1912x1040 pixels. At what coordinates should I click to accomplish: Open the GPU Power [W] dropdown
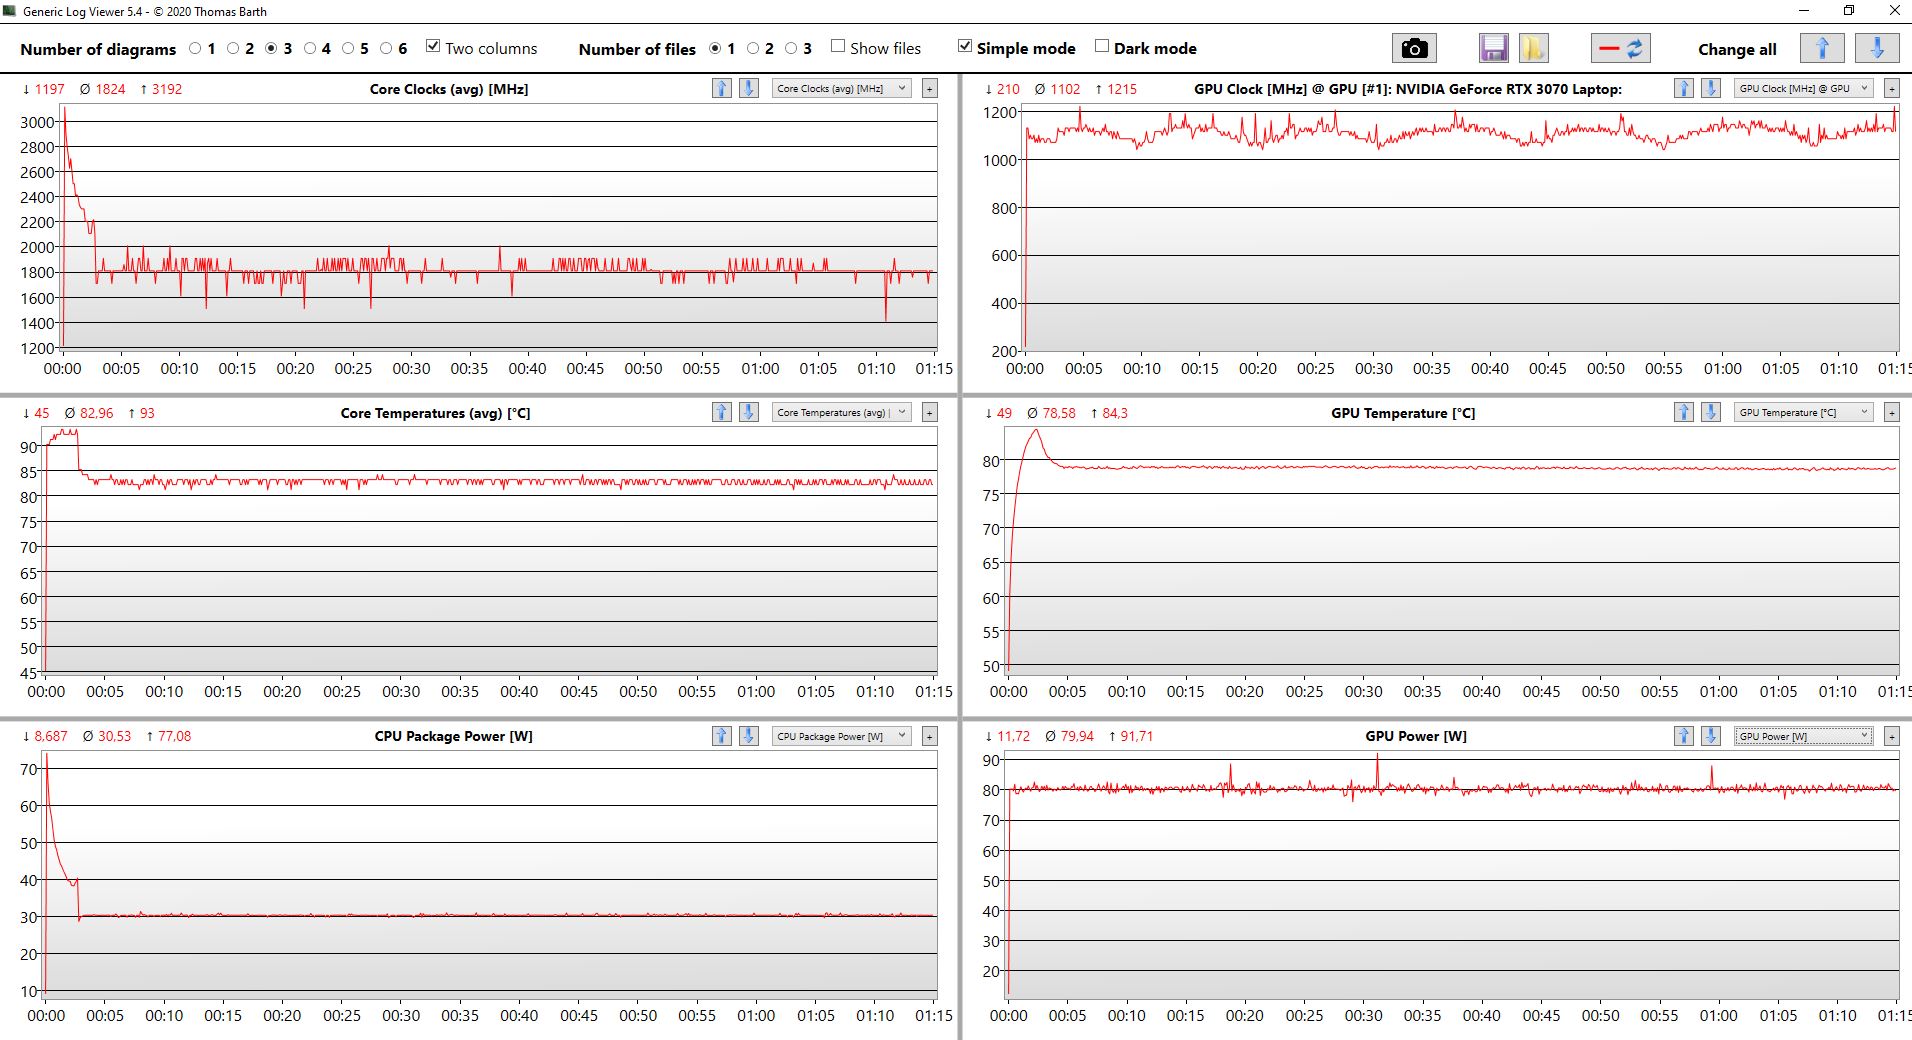click(x=1802, y=736)
